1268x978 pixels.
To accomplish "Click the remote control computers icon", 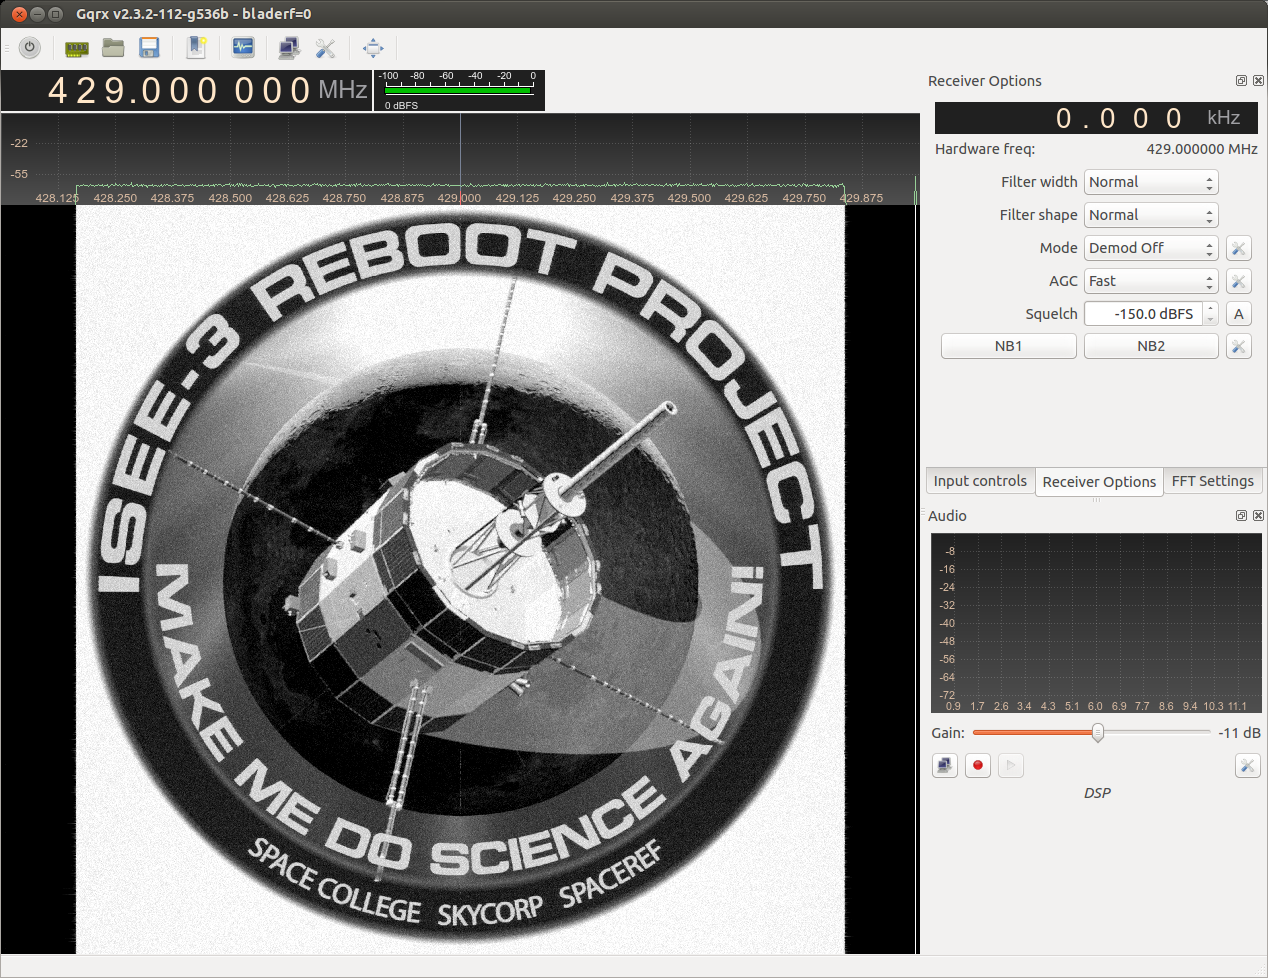I will pos(289,47).
